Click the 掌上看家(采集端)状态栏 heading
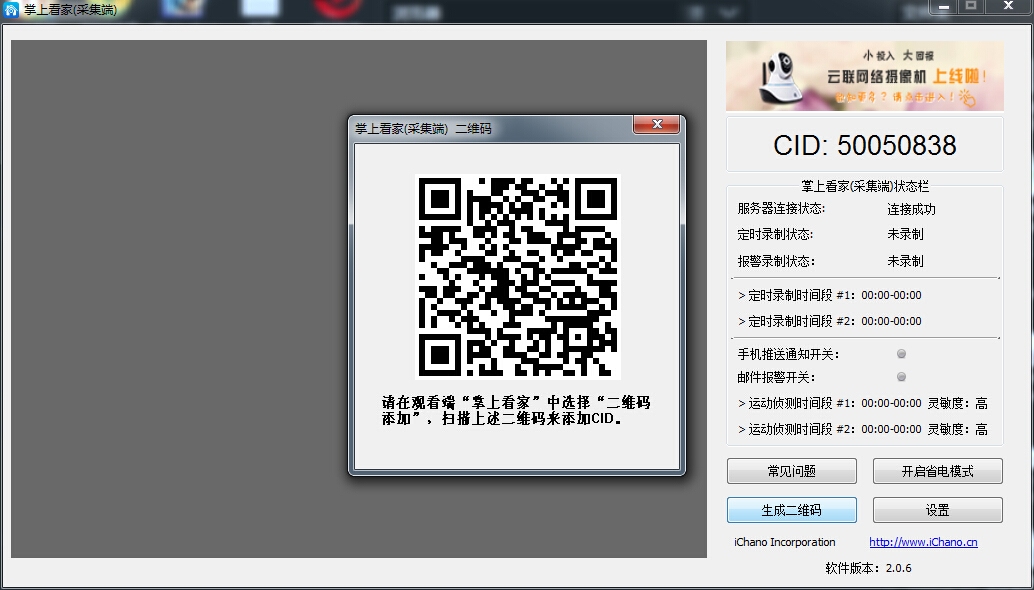The height and width of the screenshot is (590, 1034). 865,187
